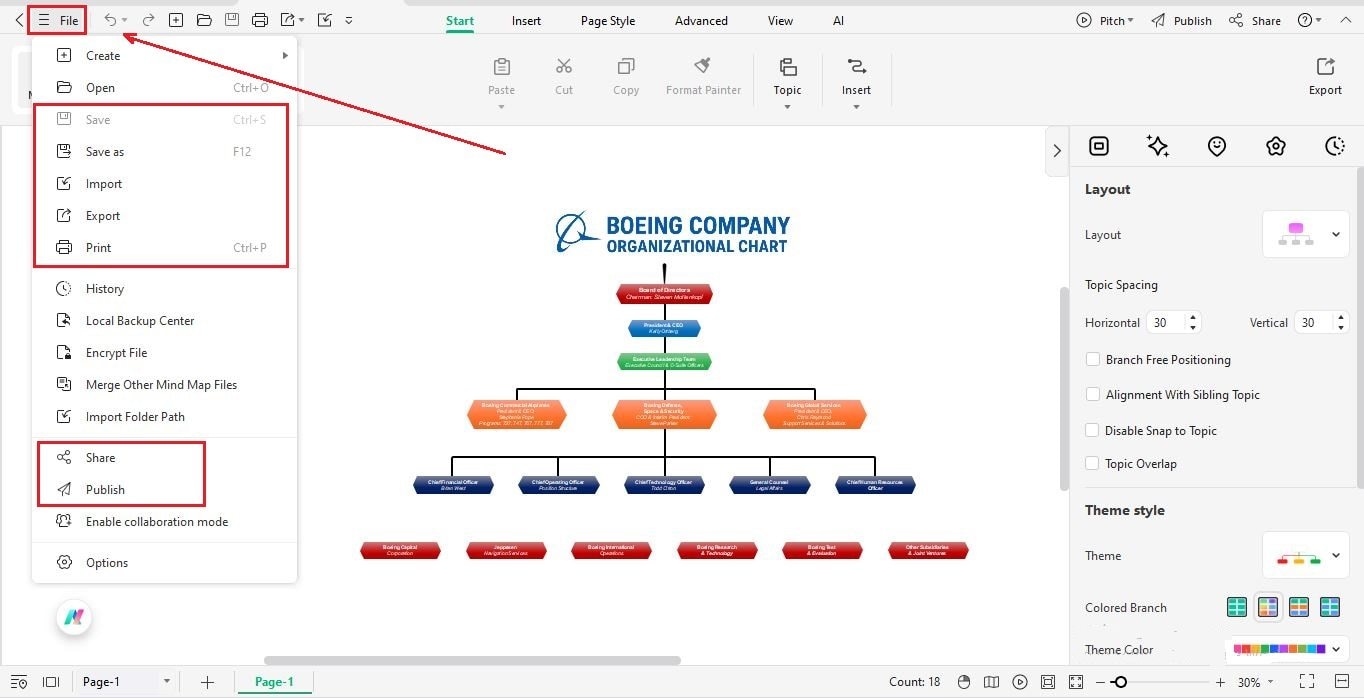1364x698 pixels.
Task: Enable collaboration mode menu entry
Action: (165, 522)
